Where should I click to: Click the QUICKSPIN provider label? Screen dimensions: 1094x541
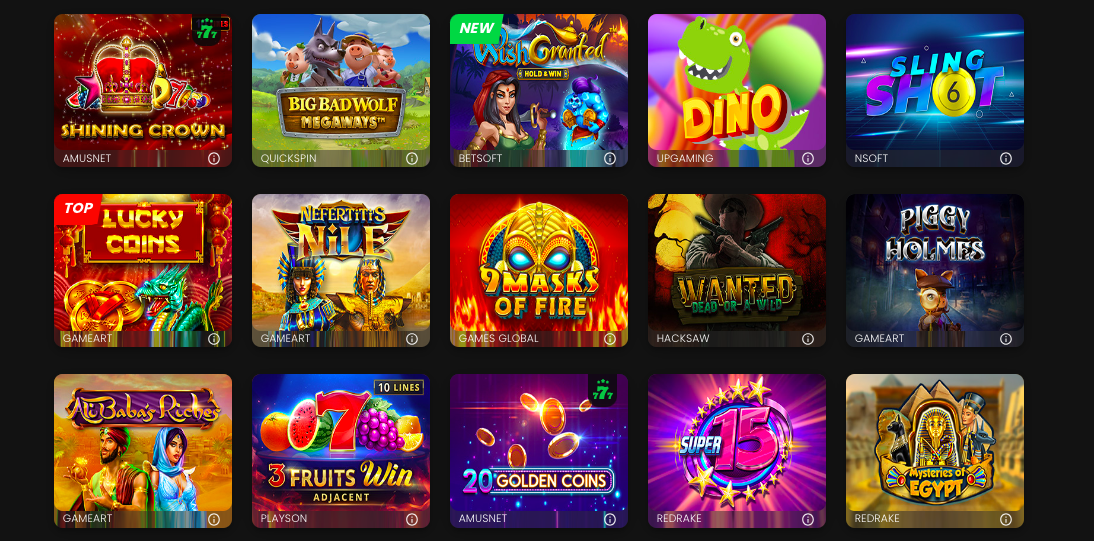pyautogui.click(x=288, y=158)
